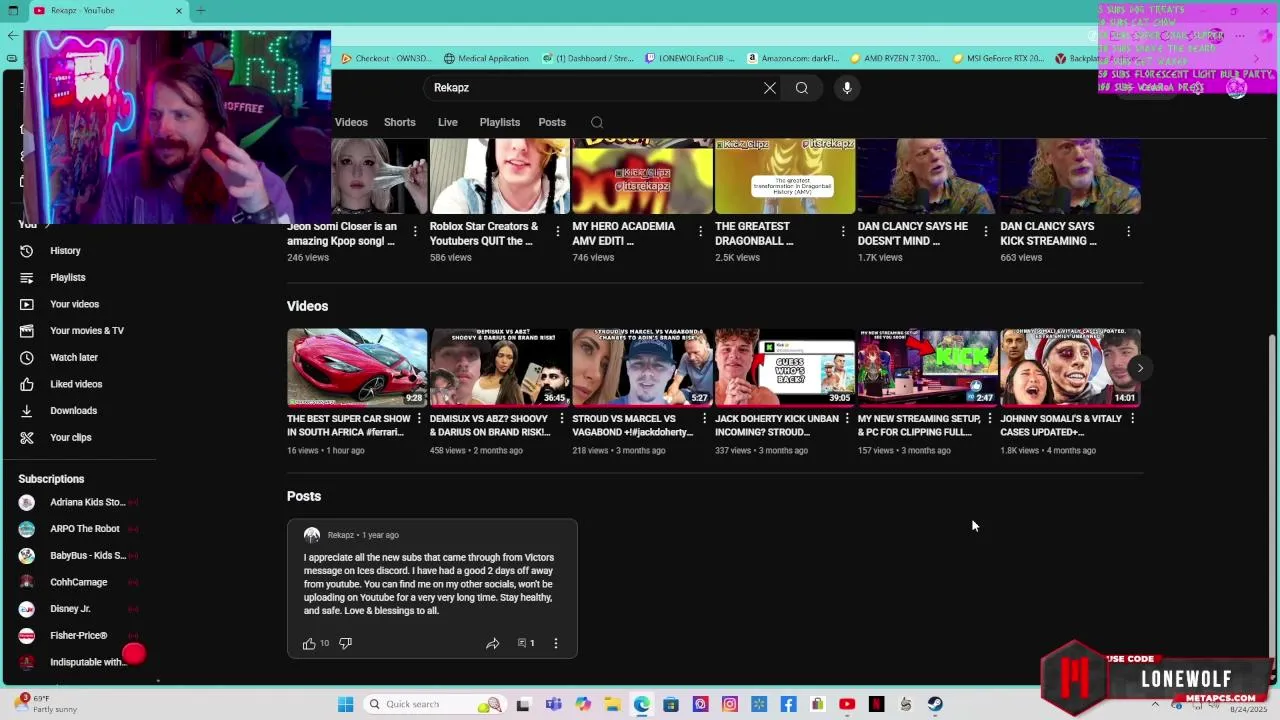Open comments on the Rekapz post

pyautogui.click(x=526, y=644)
